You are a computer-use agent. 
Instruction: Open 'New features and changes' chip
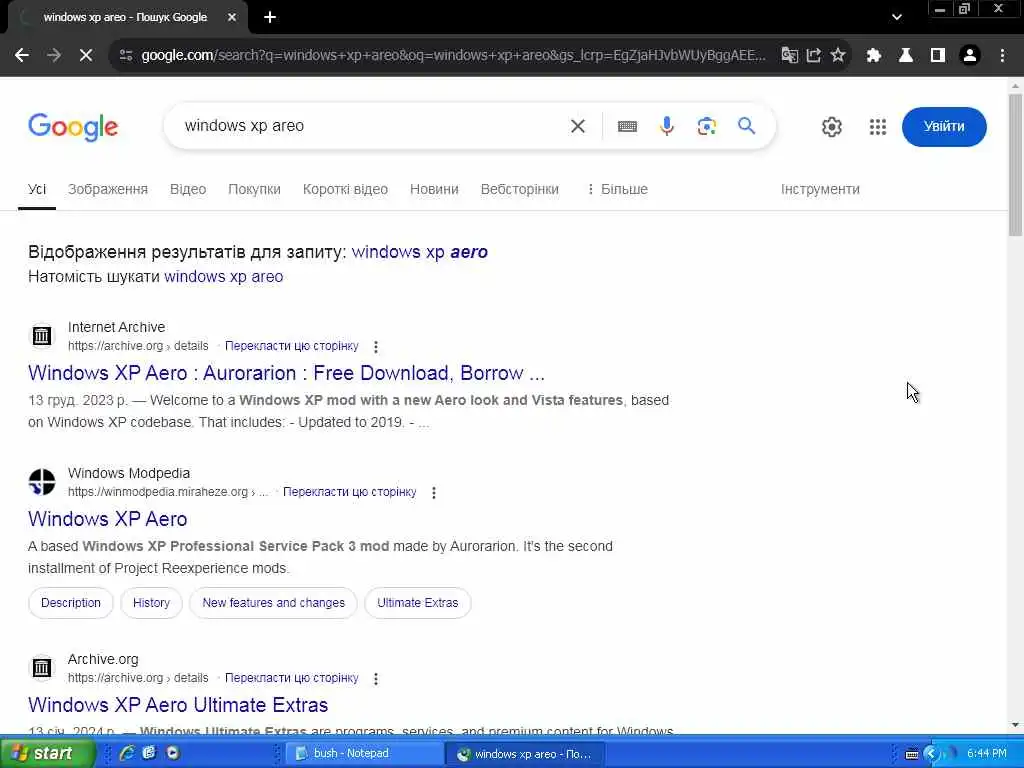point(273,603)
